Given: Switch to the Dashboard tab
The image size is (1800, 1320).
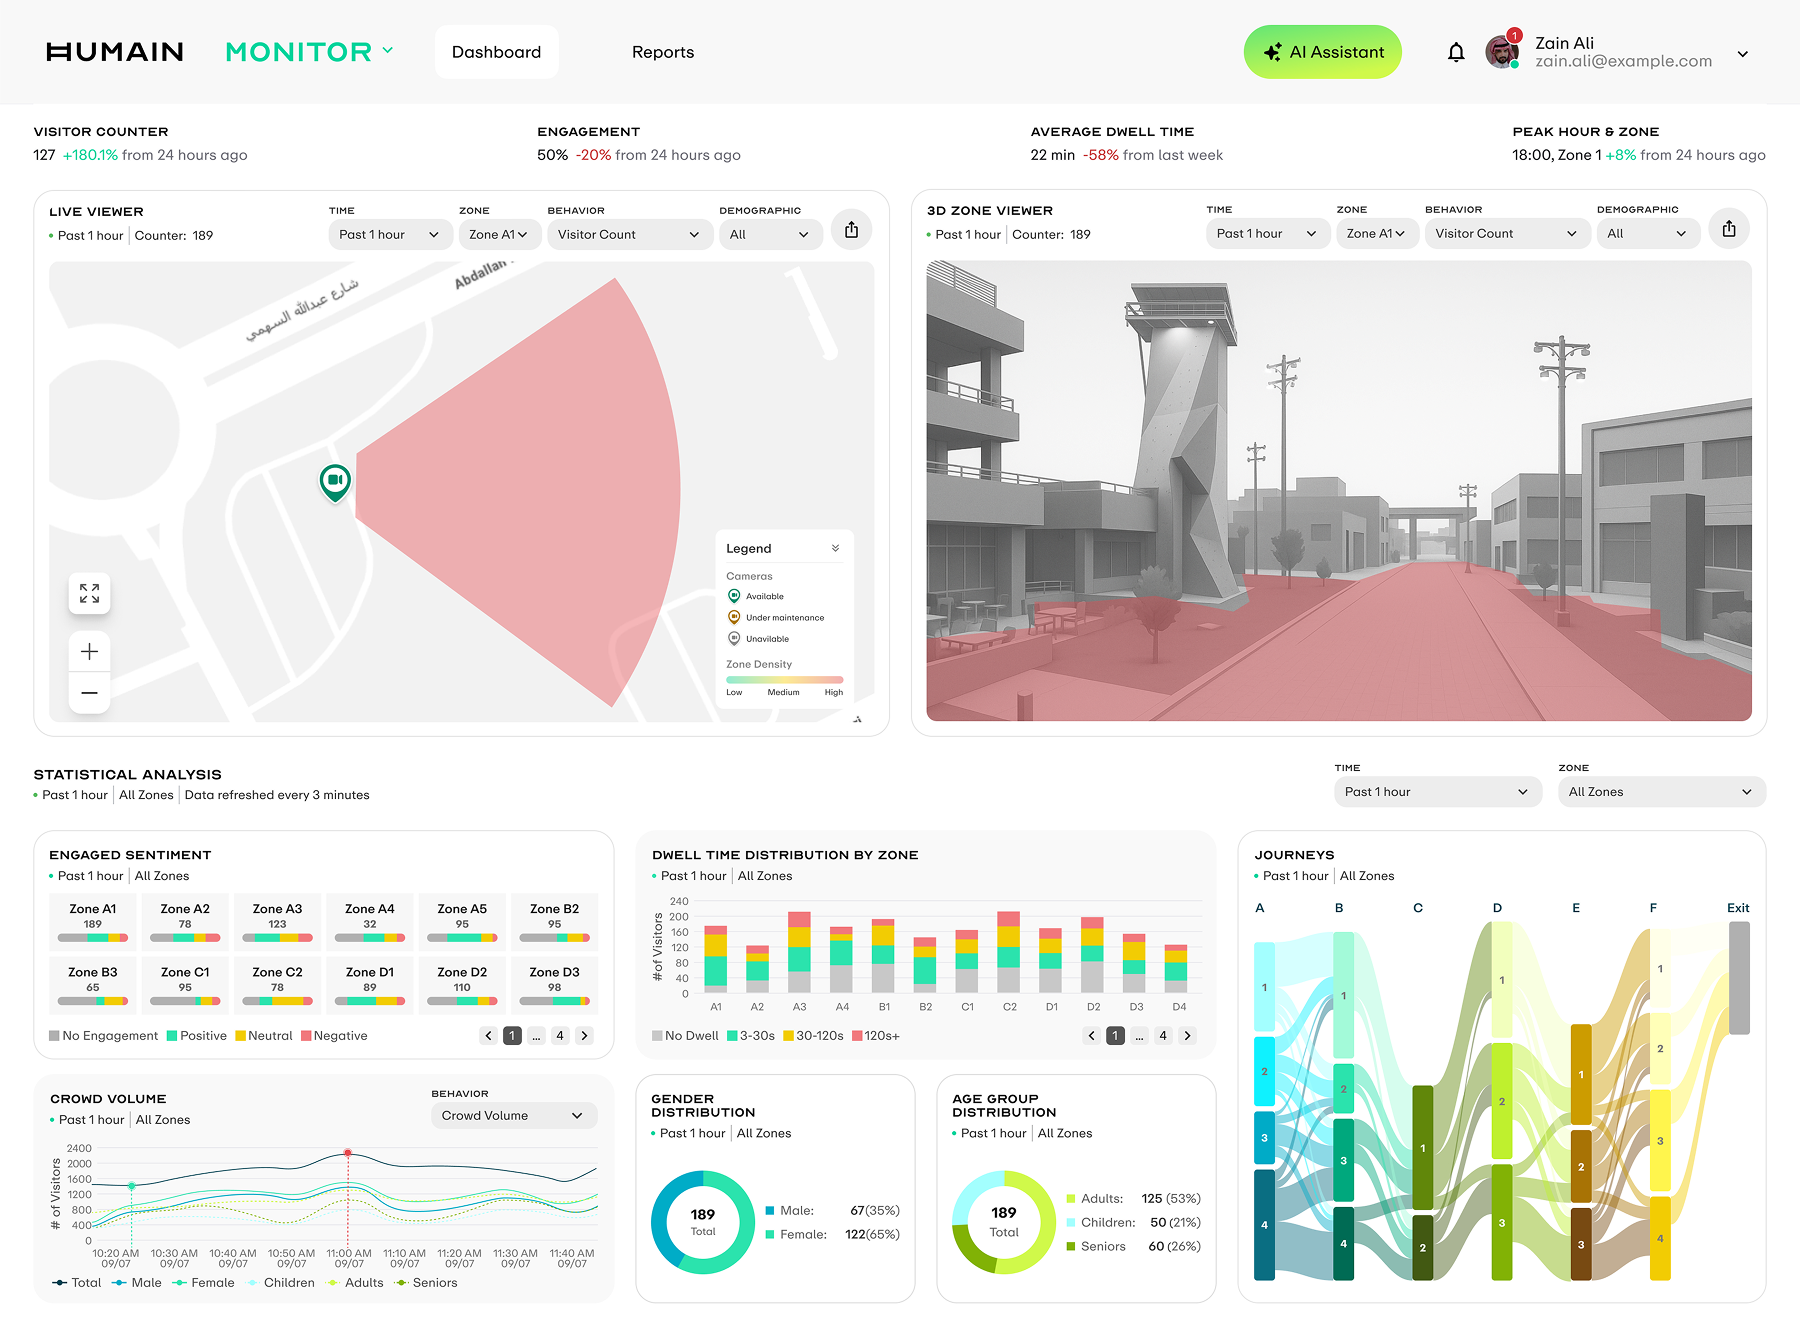Looking at the screenshot, I should click(496, 51).
